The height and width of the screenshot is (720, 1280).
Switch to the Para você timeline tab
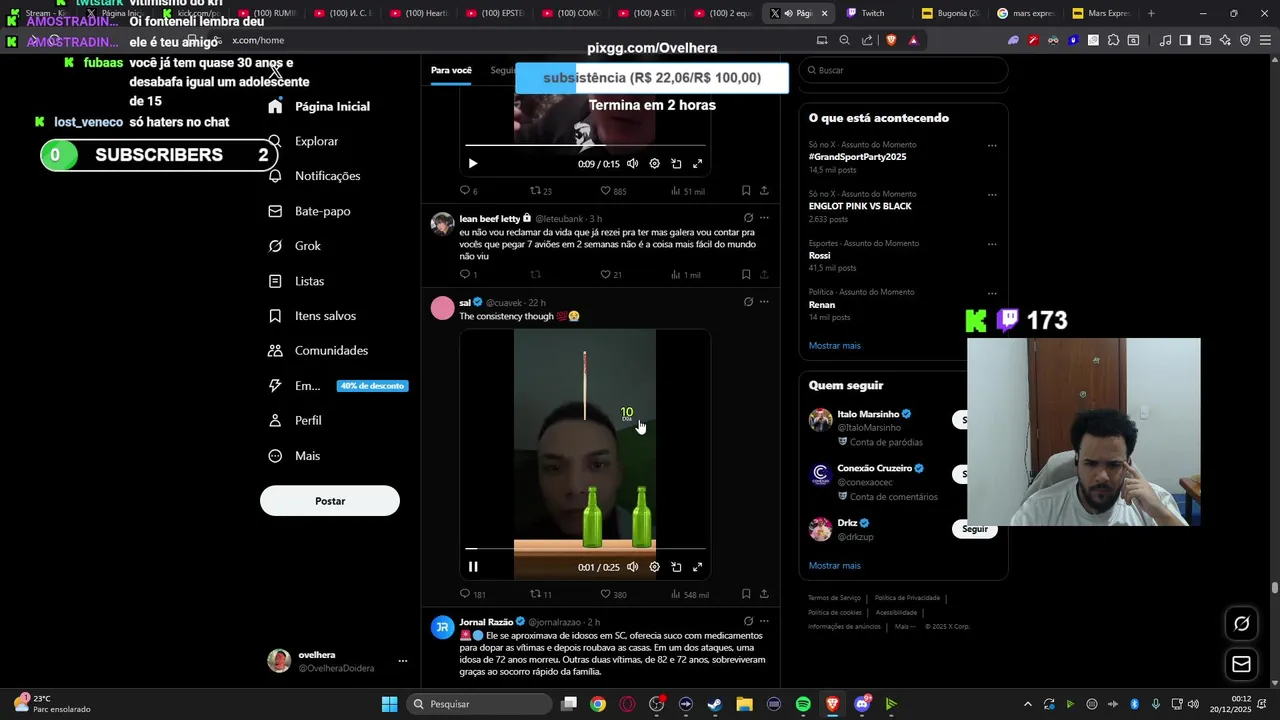(451, 70)
